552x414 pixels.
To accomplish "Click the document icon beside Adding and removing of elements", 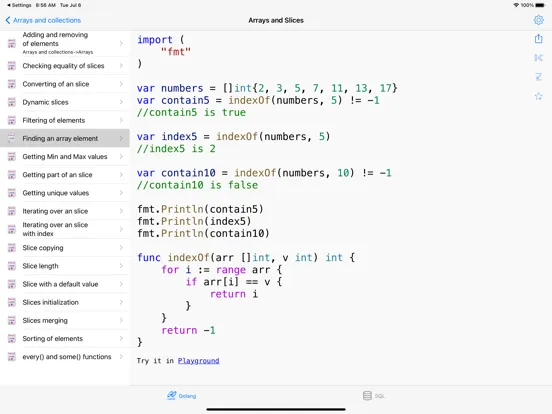I will click(12, 43).
